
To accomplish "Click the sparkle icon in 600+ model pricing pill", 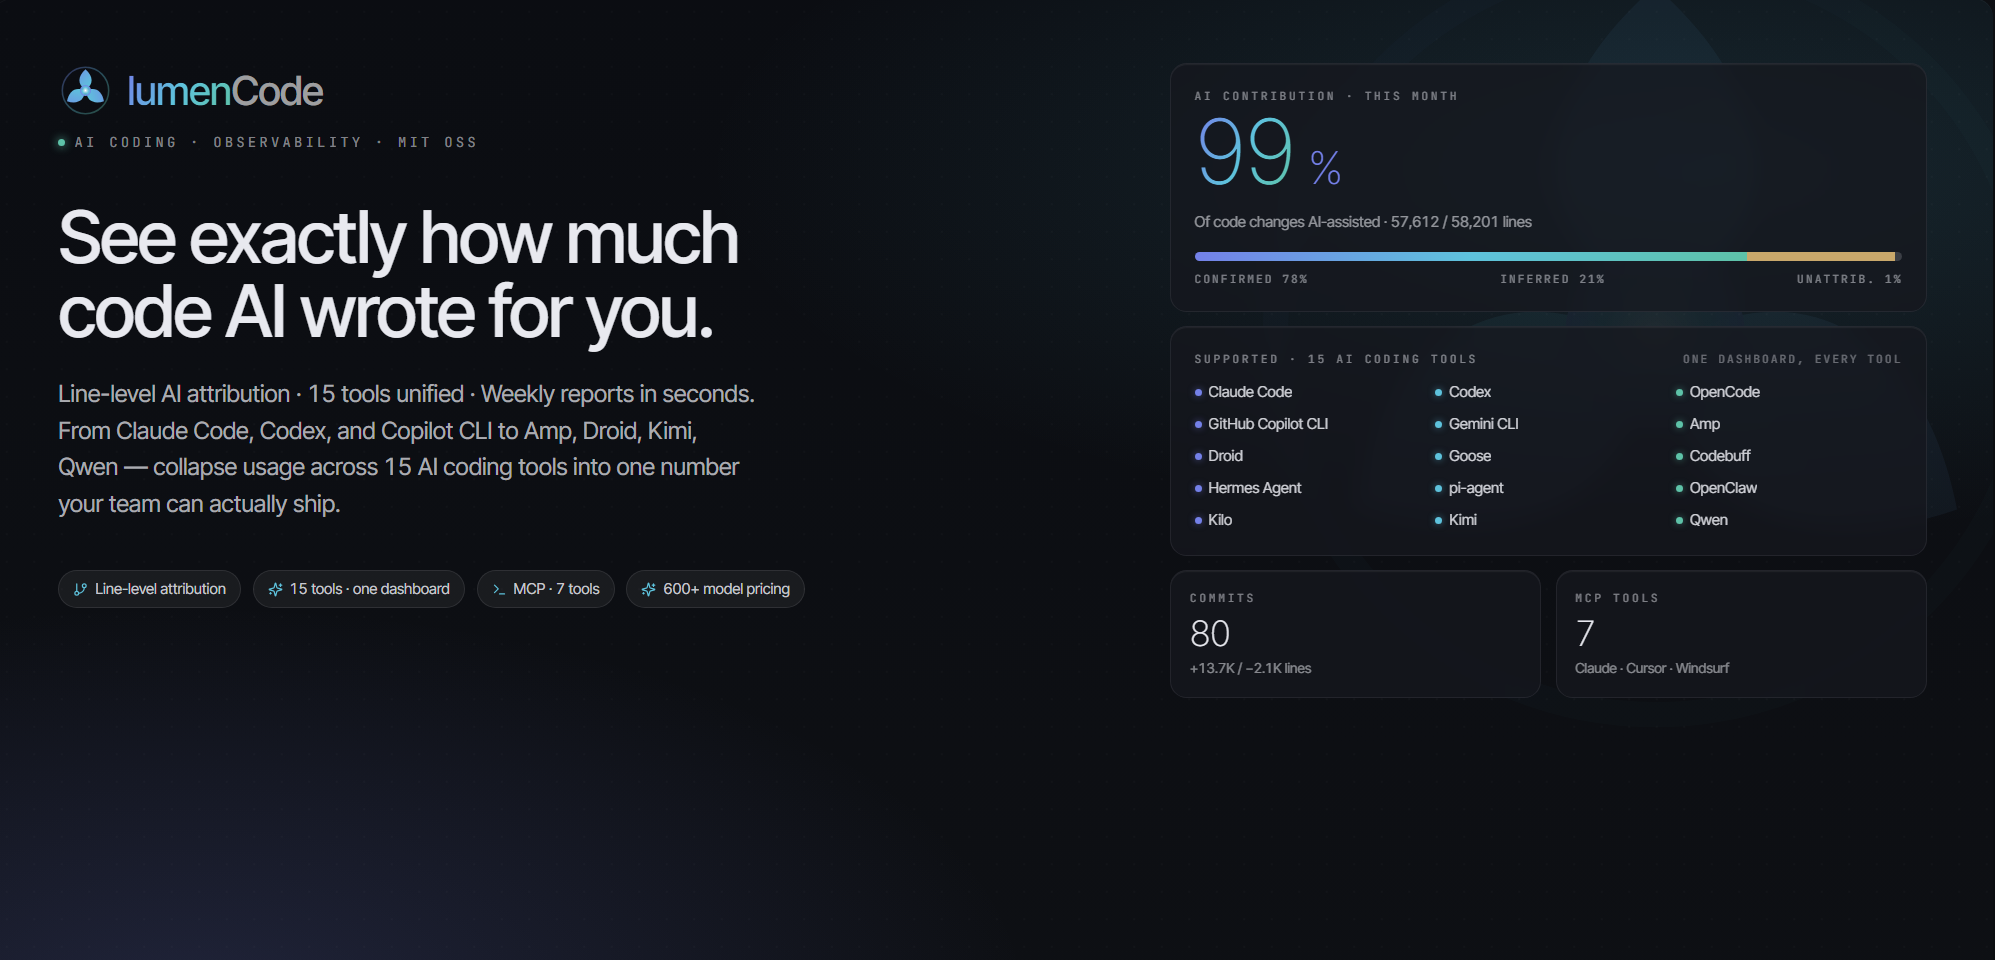I will [x=648, y=589].
